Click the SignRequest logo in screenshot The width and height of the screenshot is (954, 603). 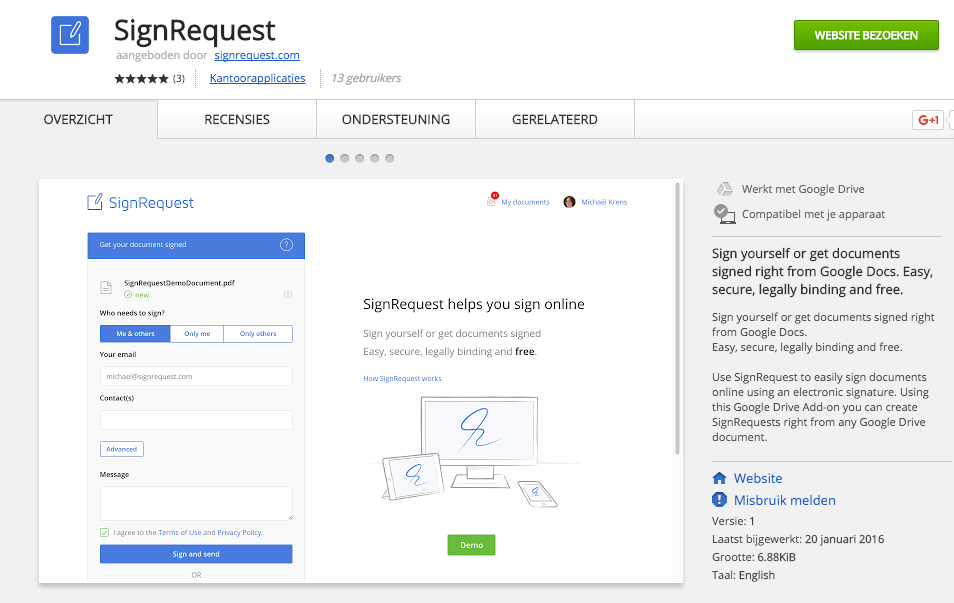141,203
